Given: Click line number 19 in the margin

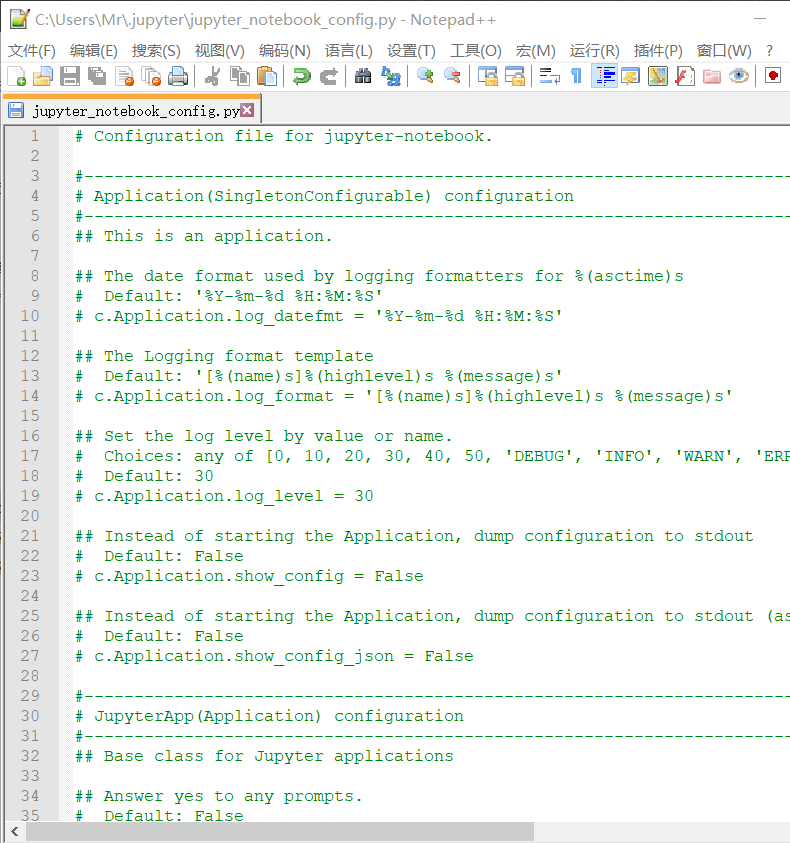Looking at the screenshot, I should [x=30, y=496].
